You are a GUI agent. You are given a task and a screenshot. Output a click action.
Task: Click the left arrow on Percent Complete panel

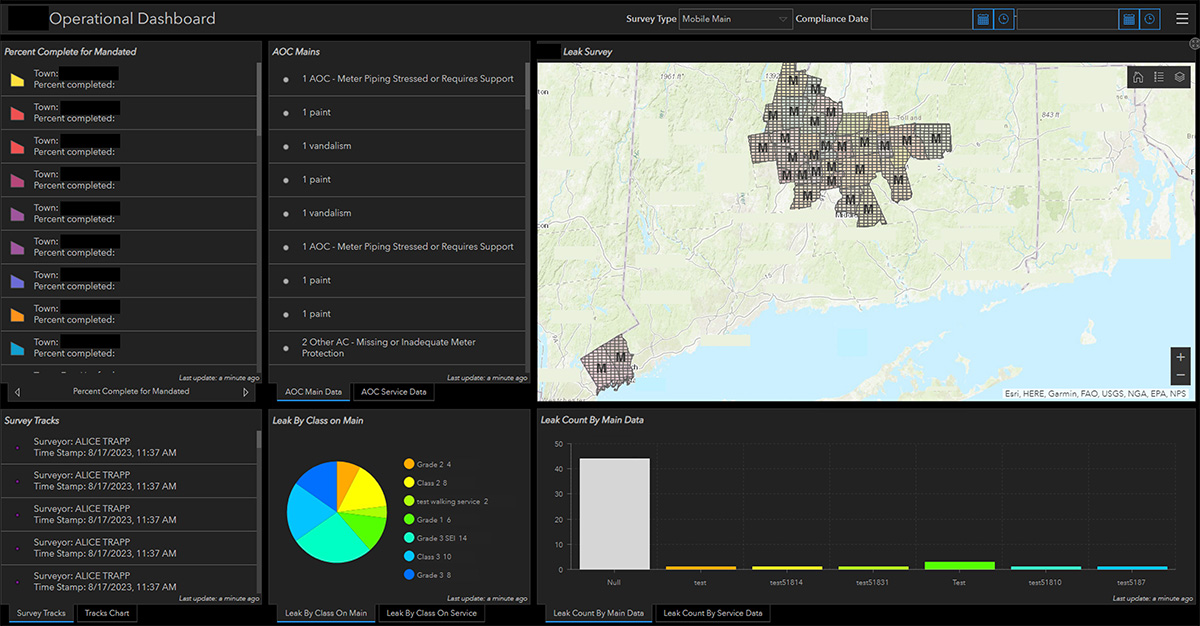click(17, 392)
